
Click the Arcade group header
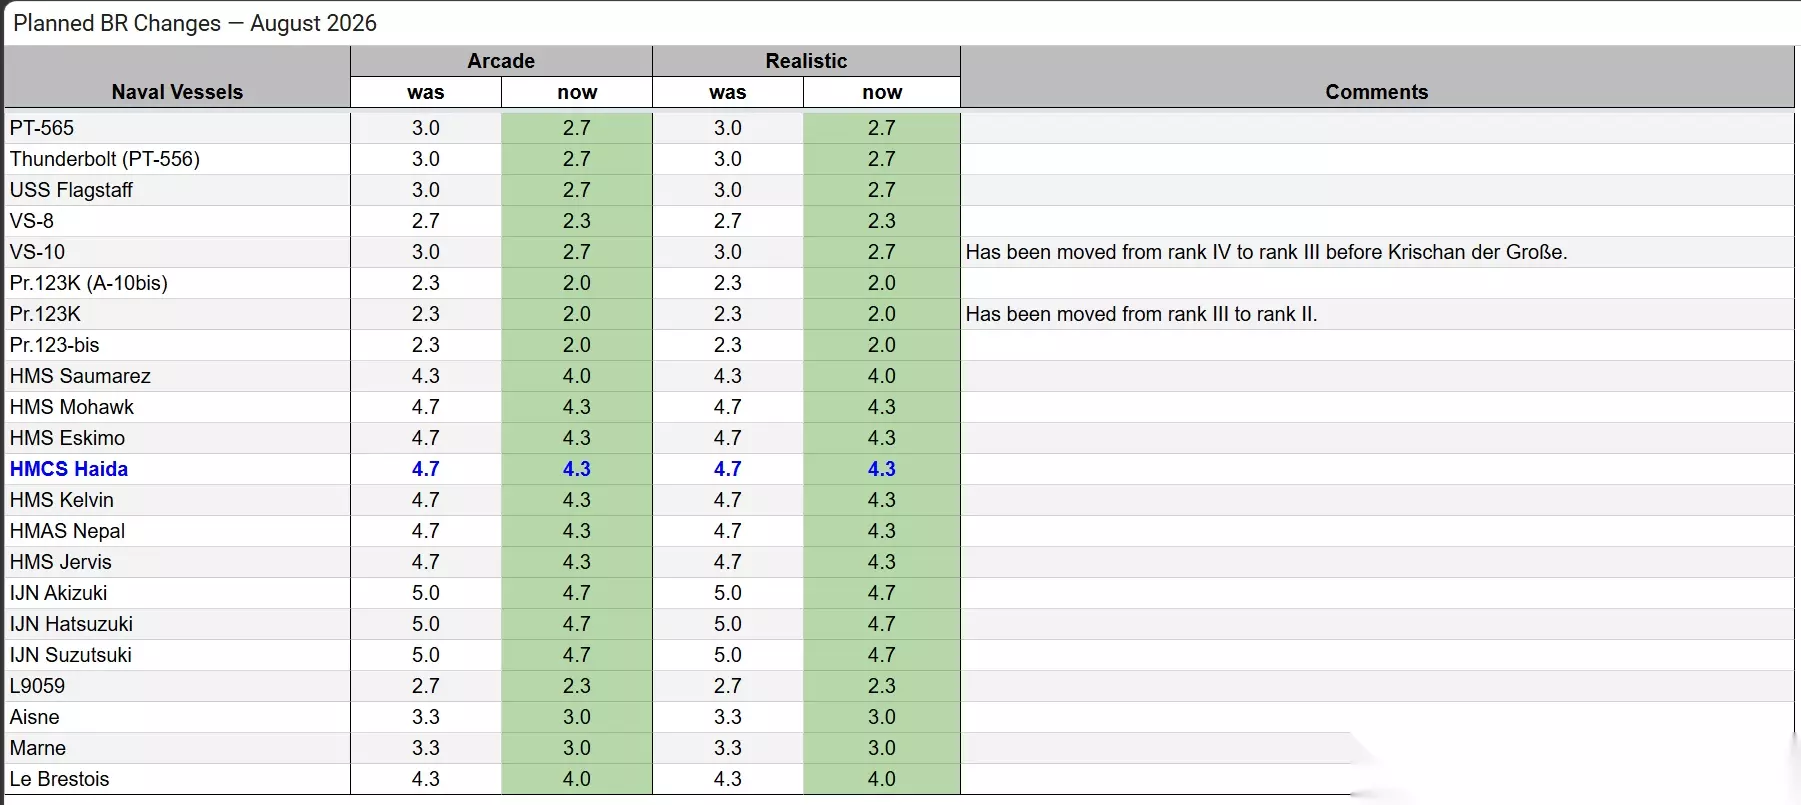pos(501,61)
